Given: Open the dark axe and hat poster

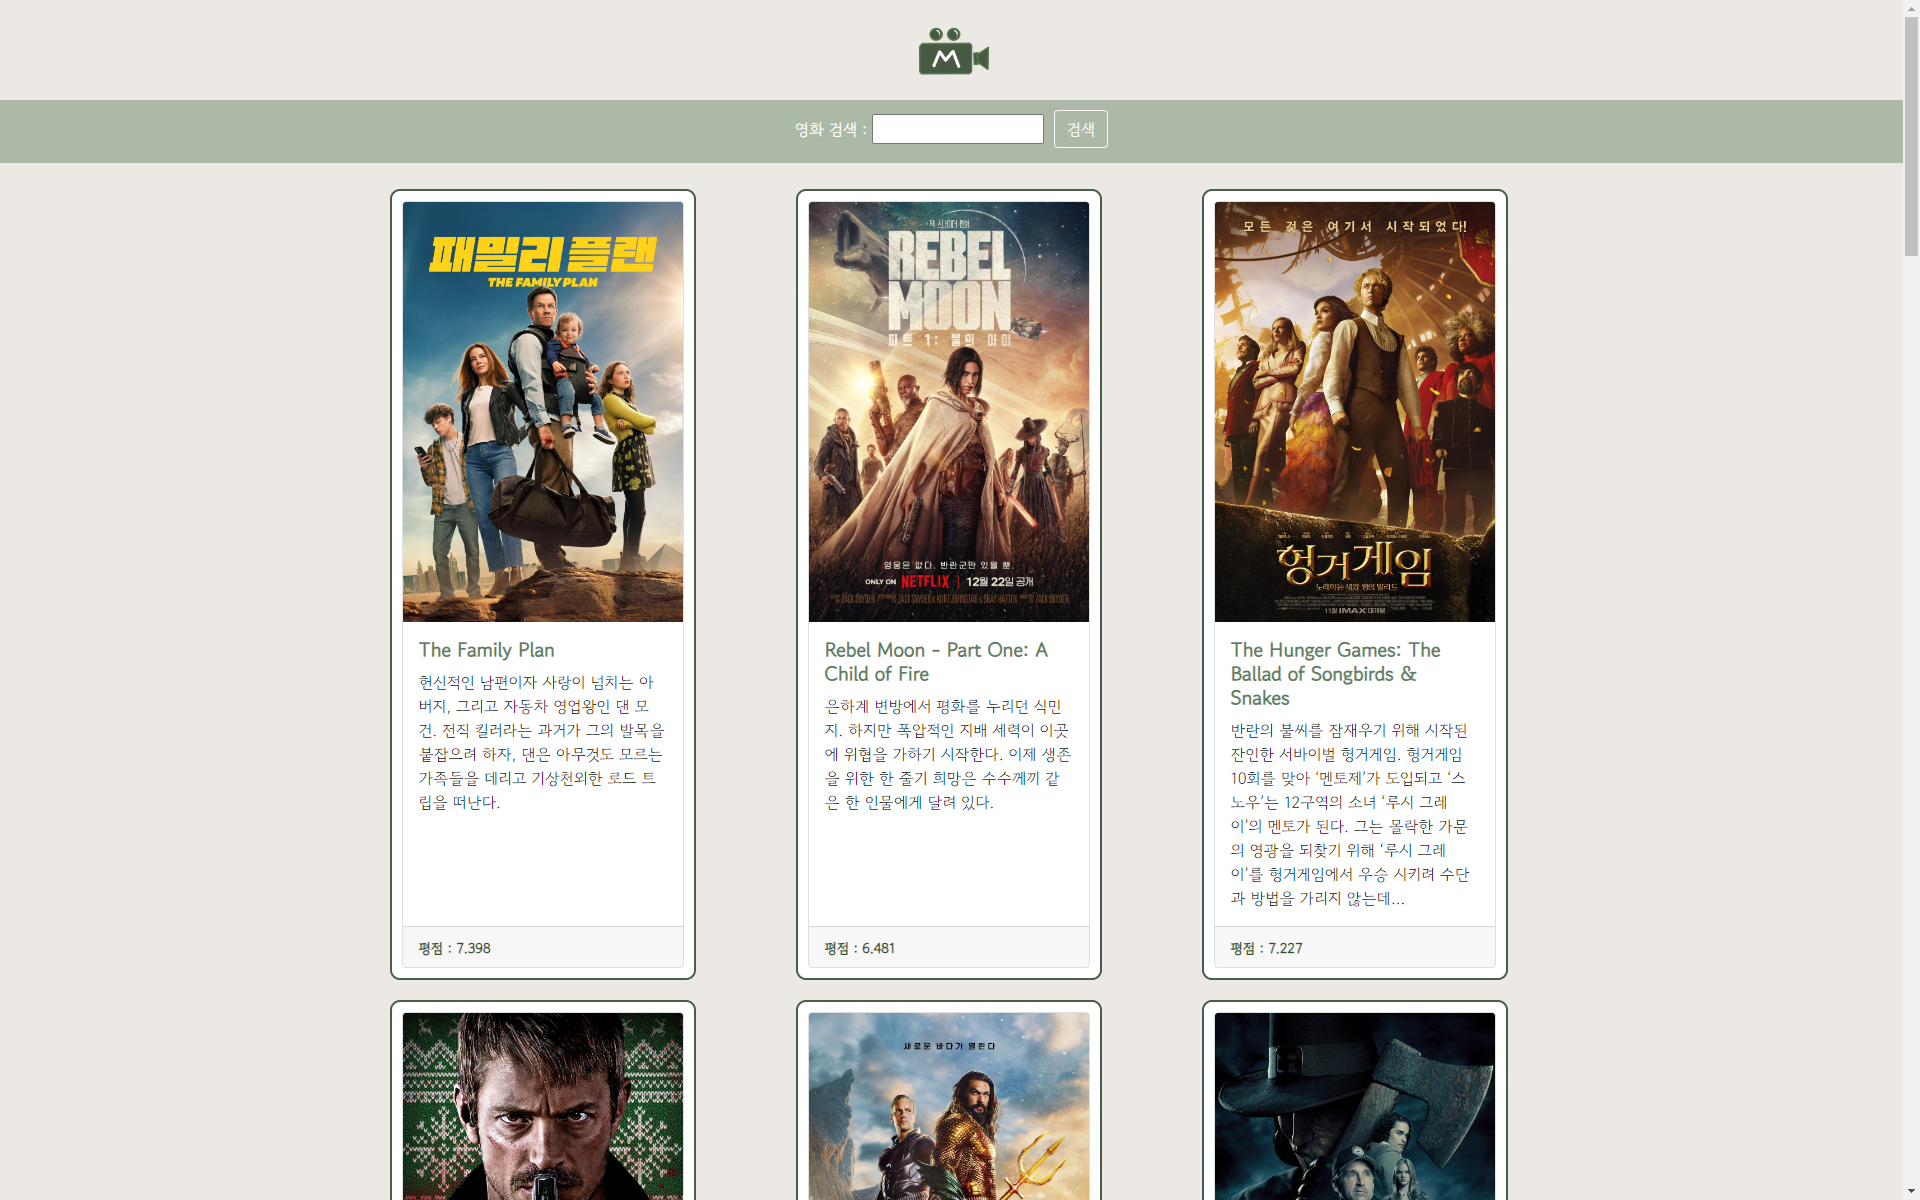Looking at the screenshot, I should pos(1354,1105).
